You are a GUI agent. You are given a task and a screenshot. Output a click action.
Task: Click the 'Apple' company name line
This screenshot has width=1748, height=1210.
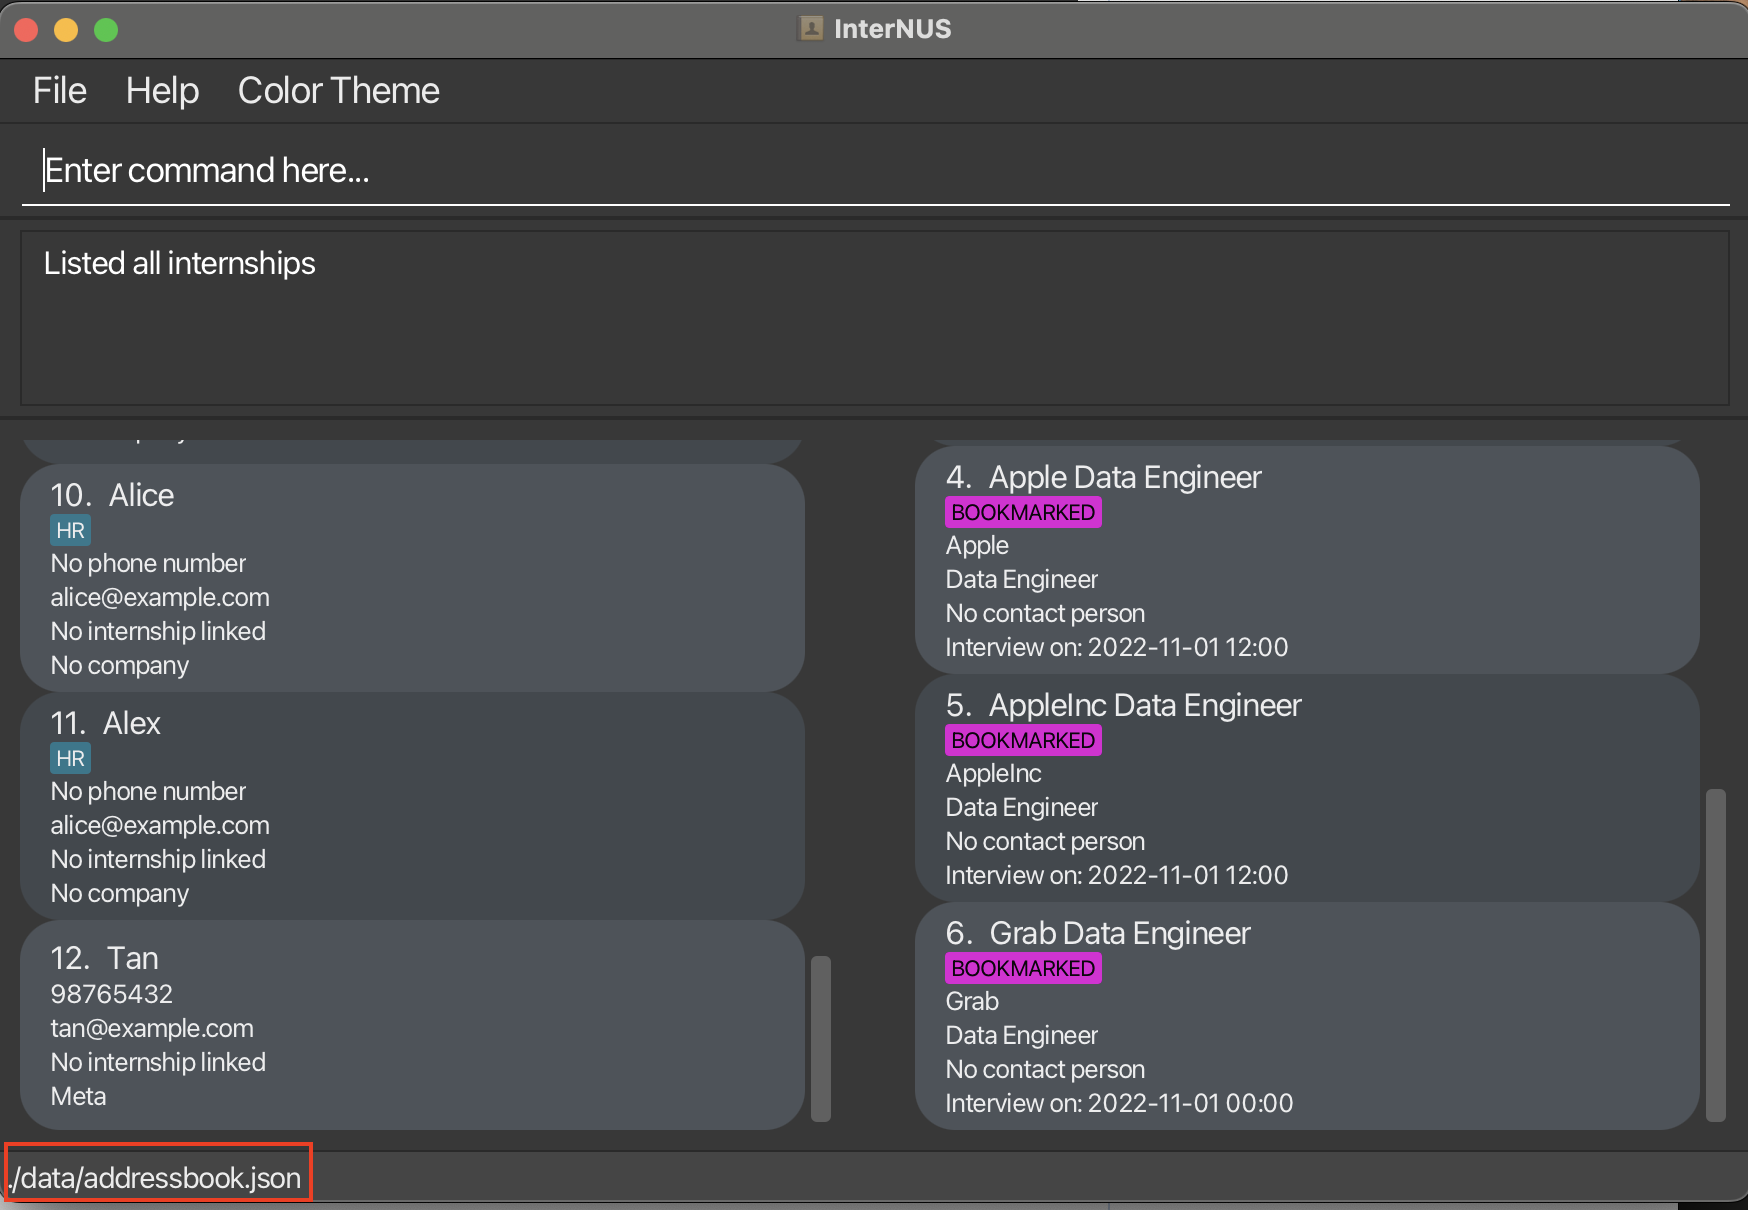pos(977,545)
